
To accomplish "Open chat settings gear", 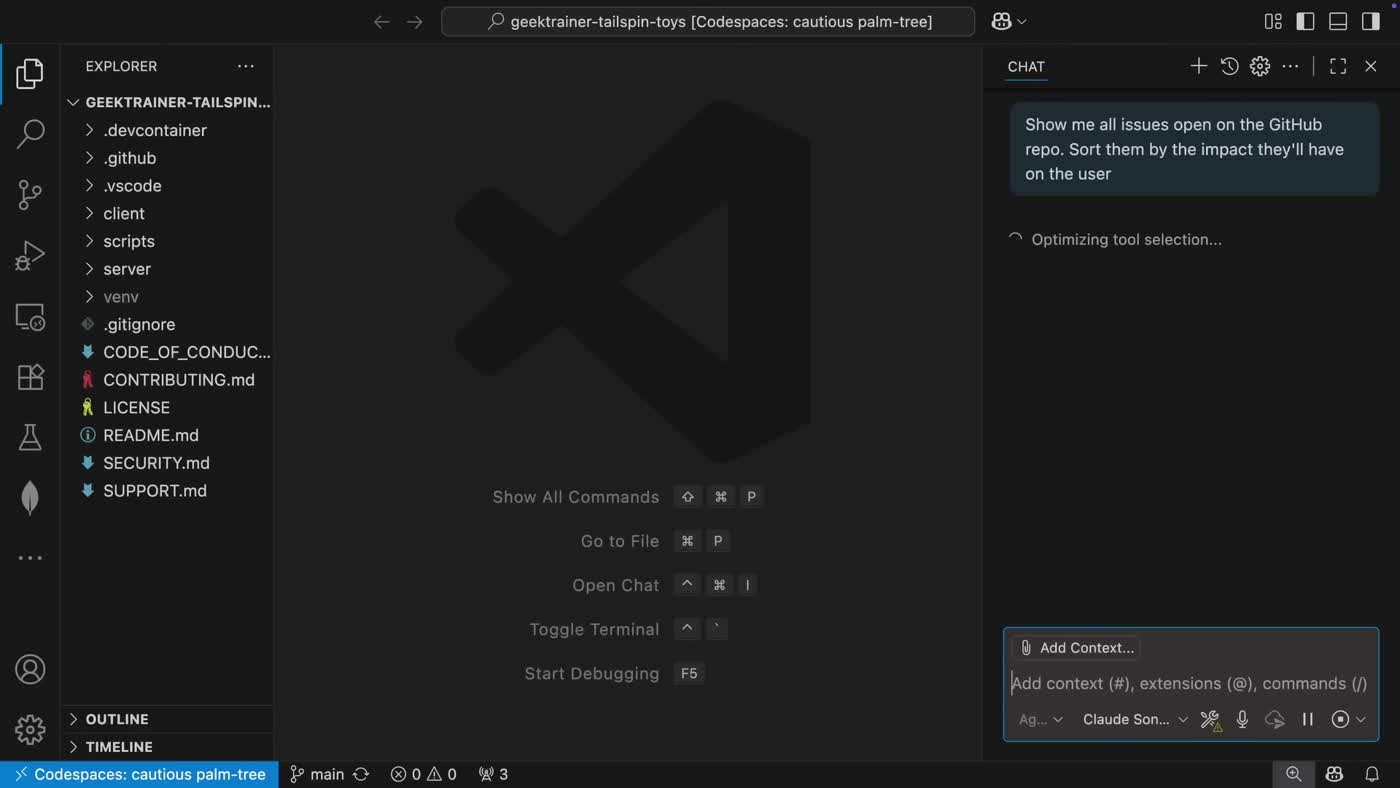I will pos(1260,66).
